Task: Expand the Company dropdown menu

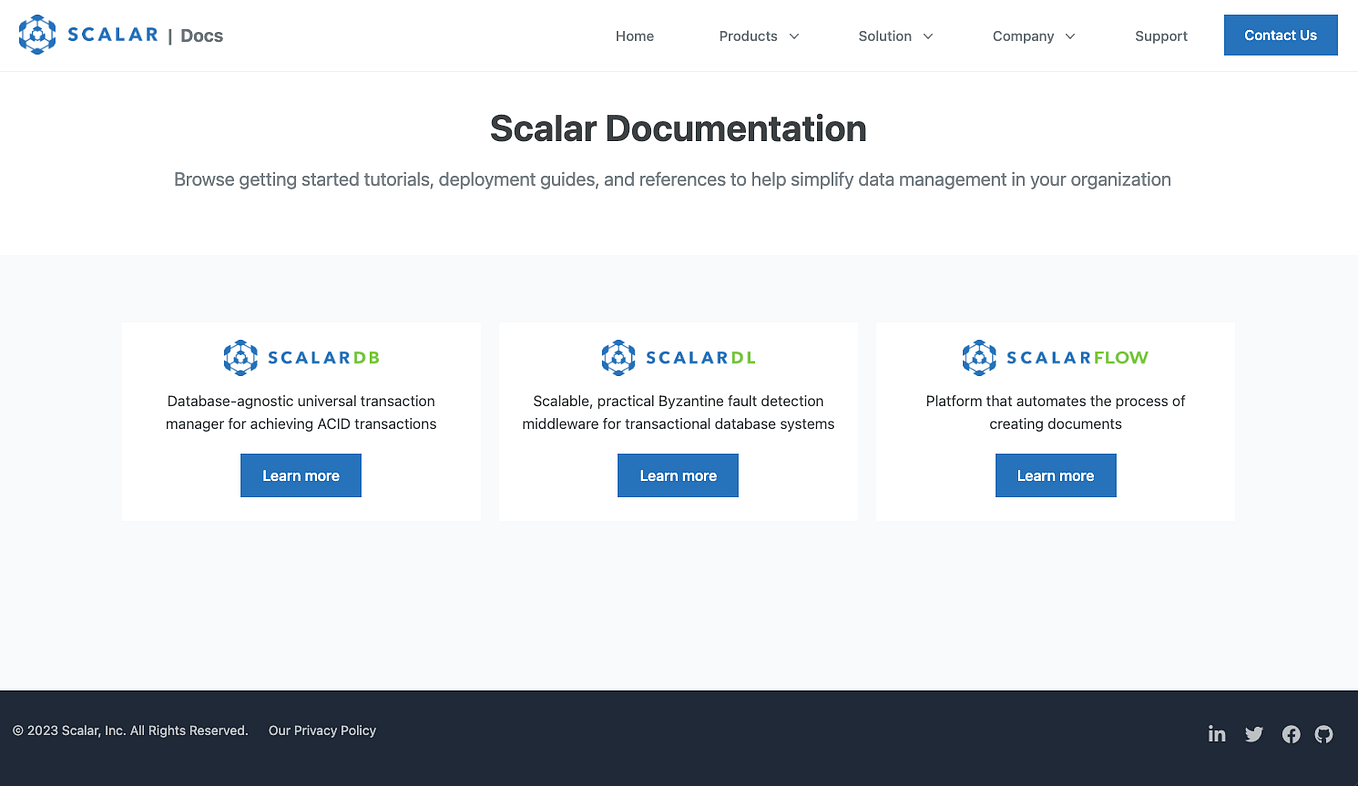Action: [x=1033, y=35]
